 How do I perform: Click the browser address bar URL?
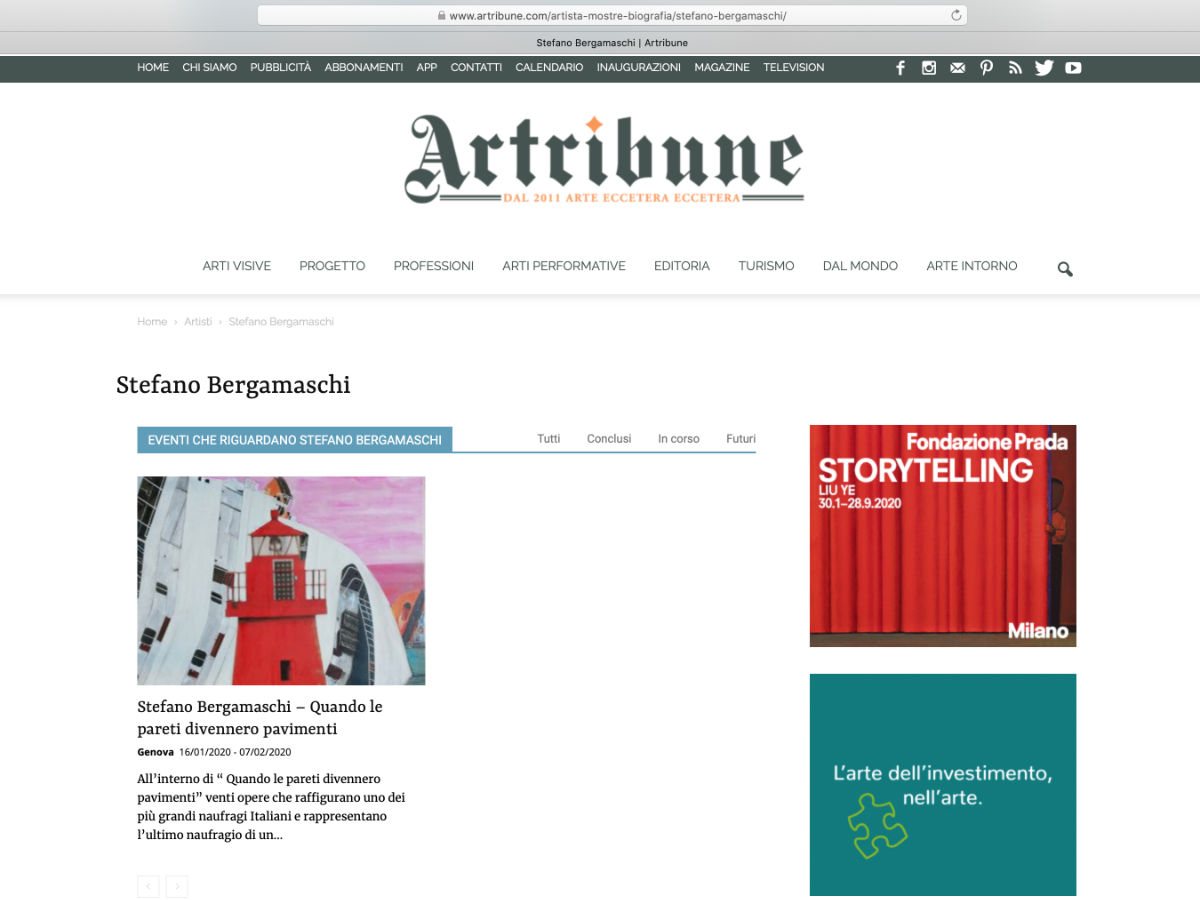[x=618, y=16]
